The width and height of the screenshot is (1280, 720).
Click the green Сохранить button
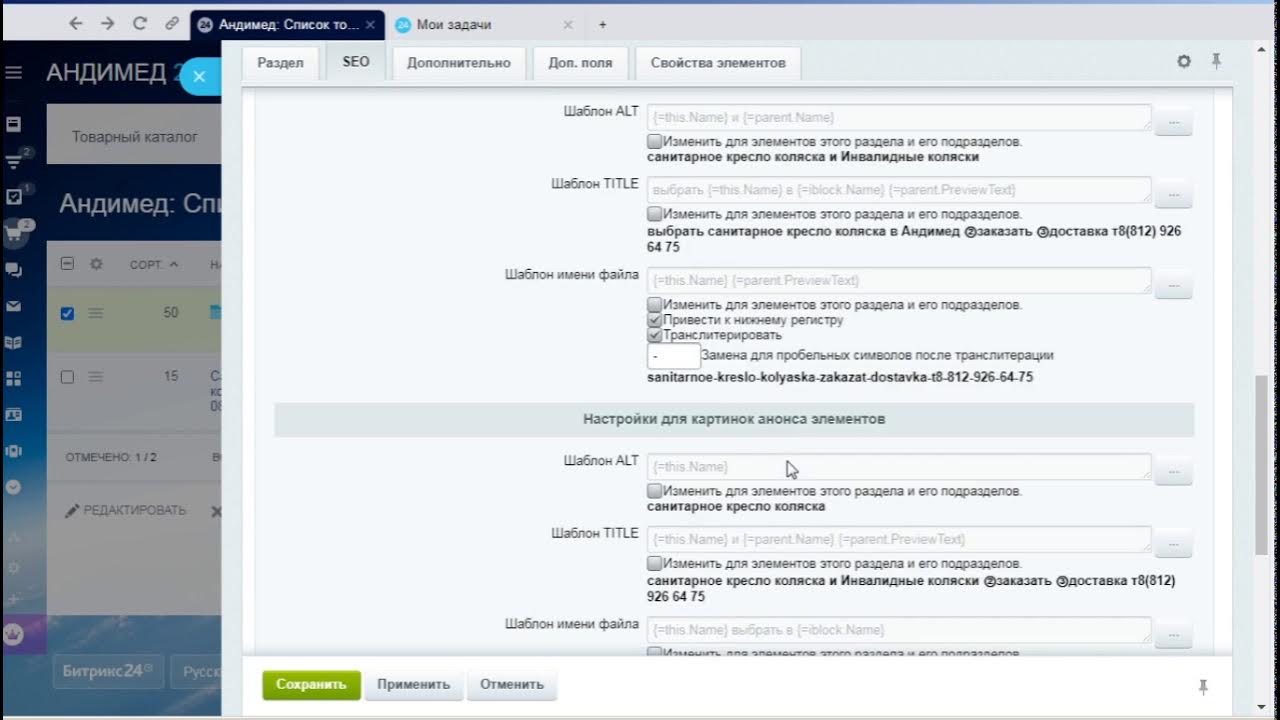click(x=311, y=684)
